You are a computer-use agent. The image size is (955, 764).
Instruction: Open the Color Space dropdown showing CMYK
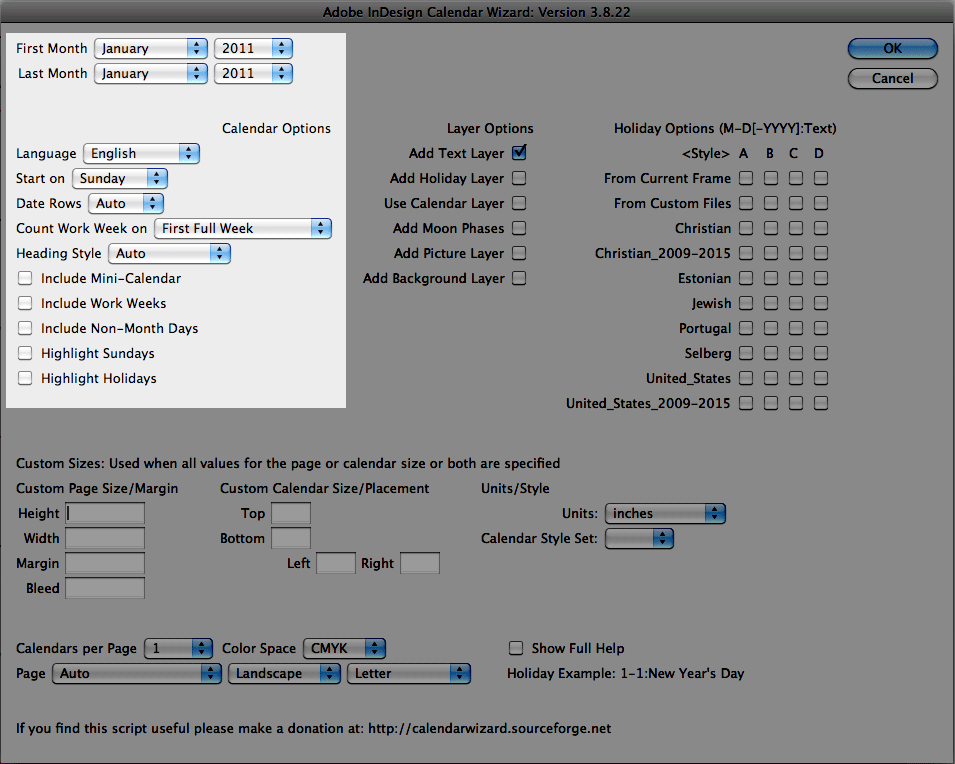pos(344,648)
